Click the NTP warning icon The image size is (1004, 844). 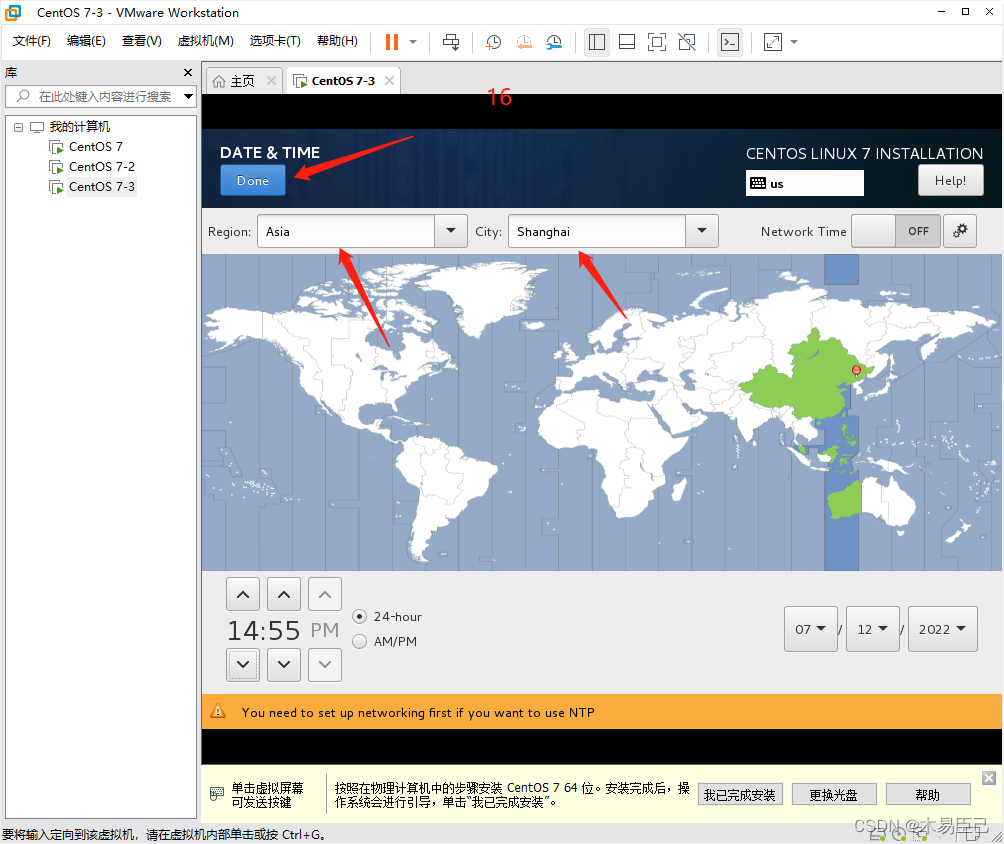click(x=218, y=711)
